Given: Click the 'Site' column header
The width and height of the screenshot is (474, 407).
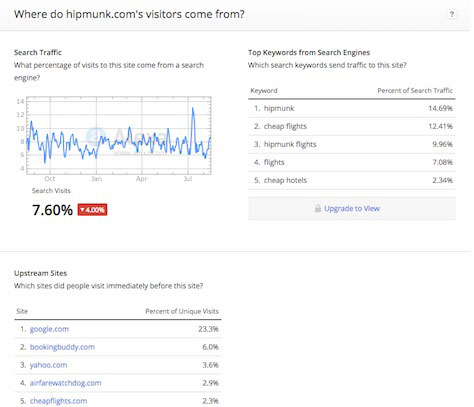Looking at the screenshot, I should point(22,311).
